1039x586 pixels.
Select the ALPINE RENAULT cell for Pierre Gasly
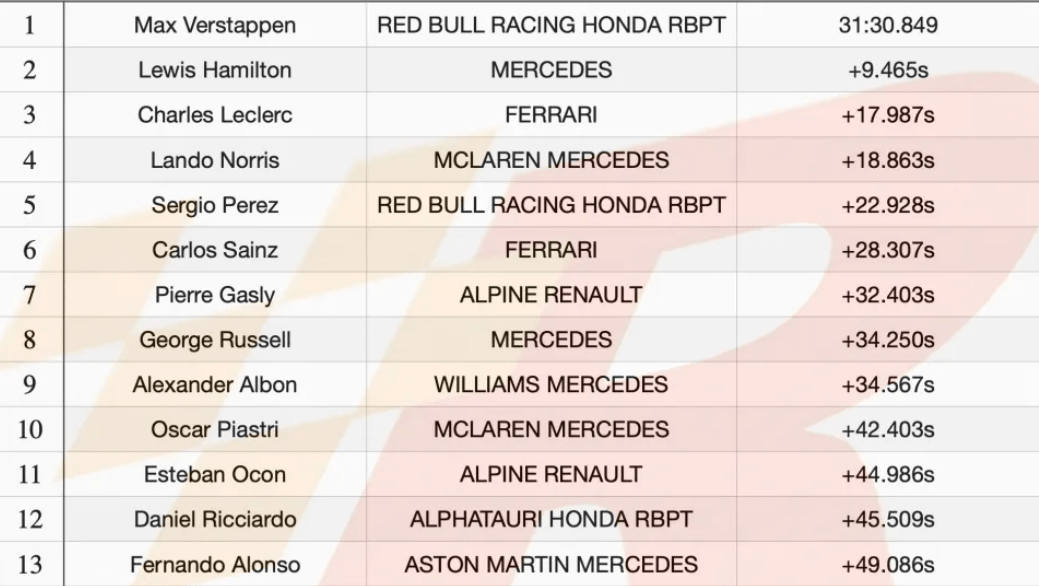click(x=551, y=294)
